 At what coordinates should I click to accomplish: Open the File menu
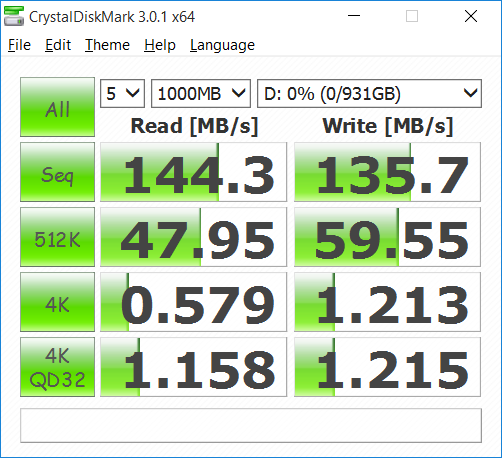19,45
